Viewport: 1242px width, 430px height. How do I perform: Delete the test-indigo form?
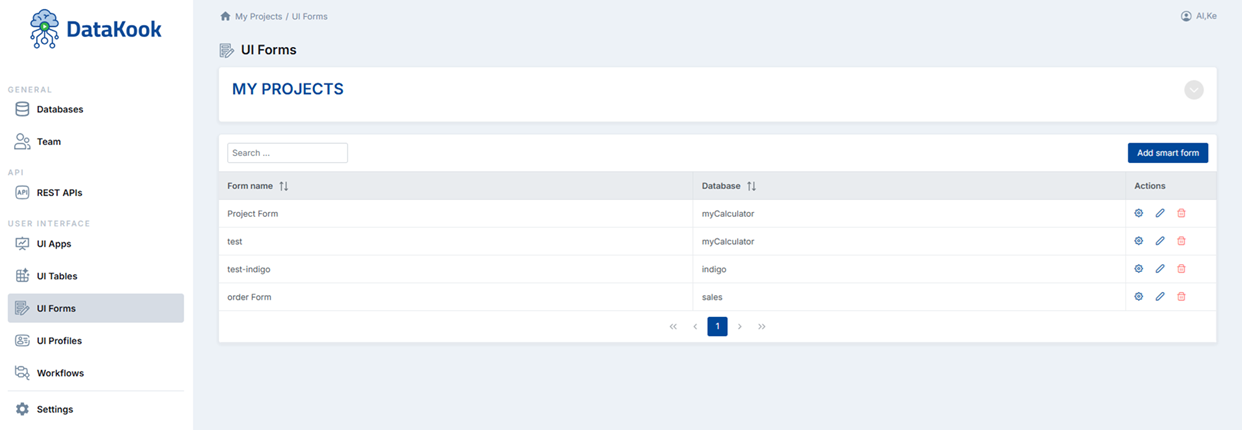[1181, 269]
